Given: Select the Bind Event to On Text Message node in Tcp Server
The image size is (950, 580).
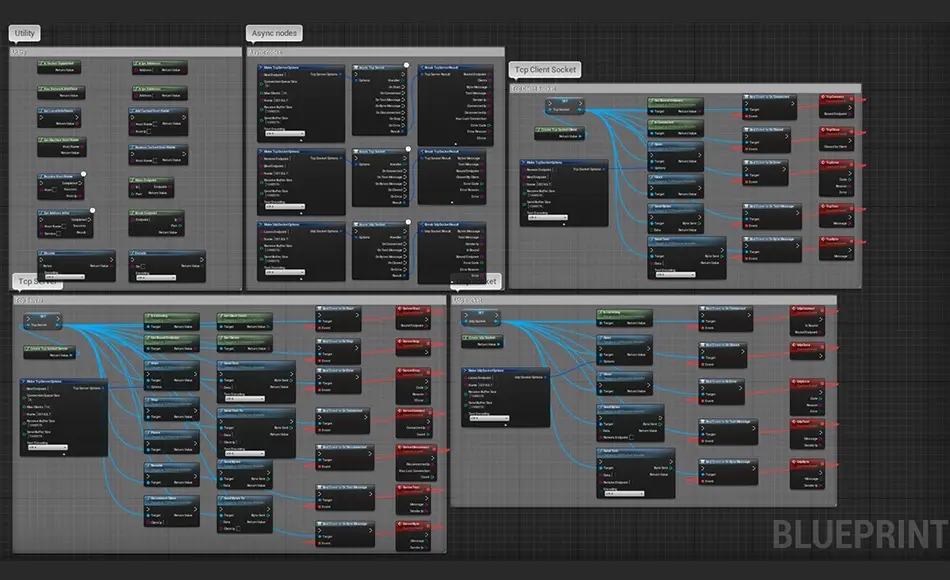Looking at the screenshot, I should (345, 497).
